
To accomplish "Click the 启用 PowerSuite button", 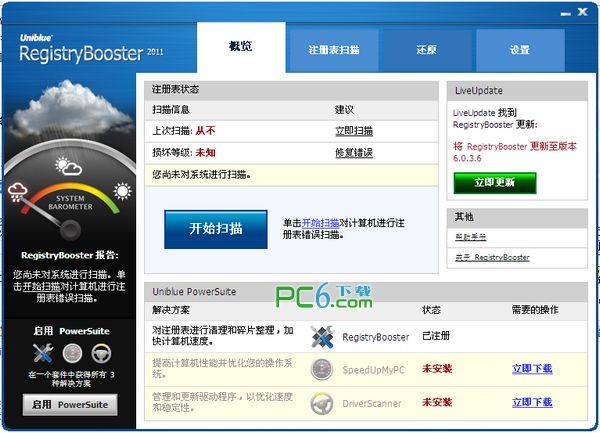I will 70,405.
